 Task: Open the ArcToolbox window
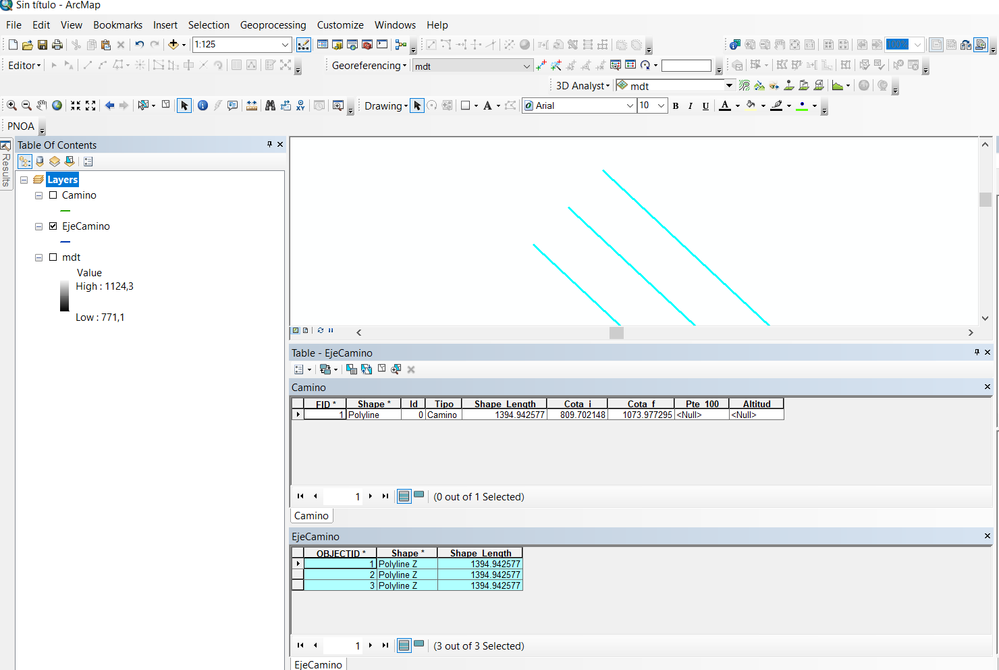pyautogui.click(x=367, y=45)
